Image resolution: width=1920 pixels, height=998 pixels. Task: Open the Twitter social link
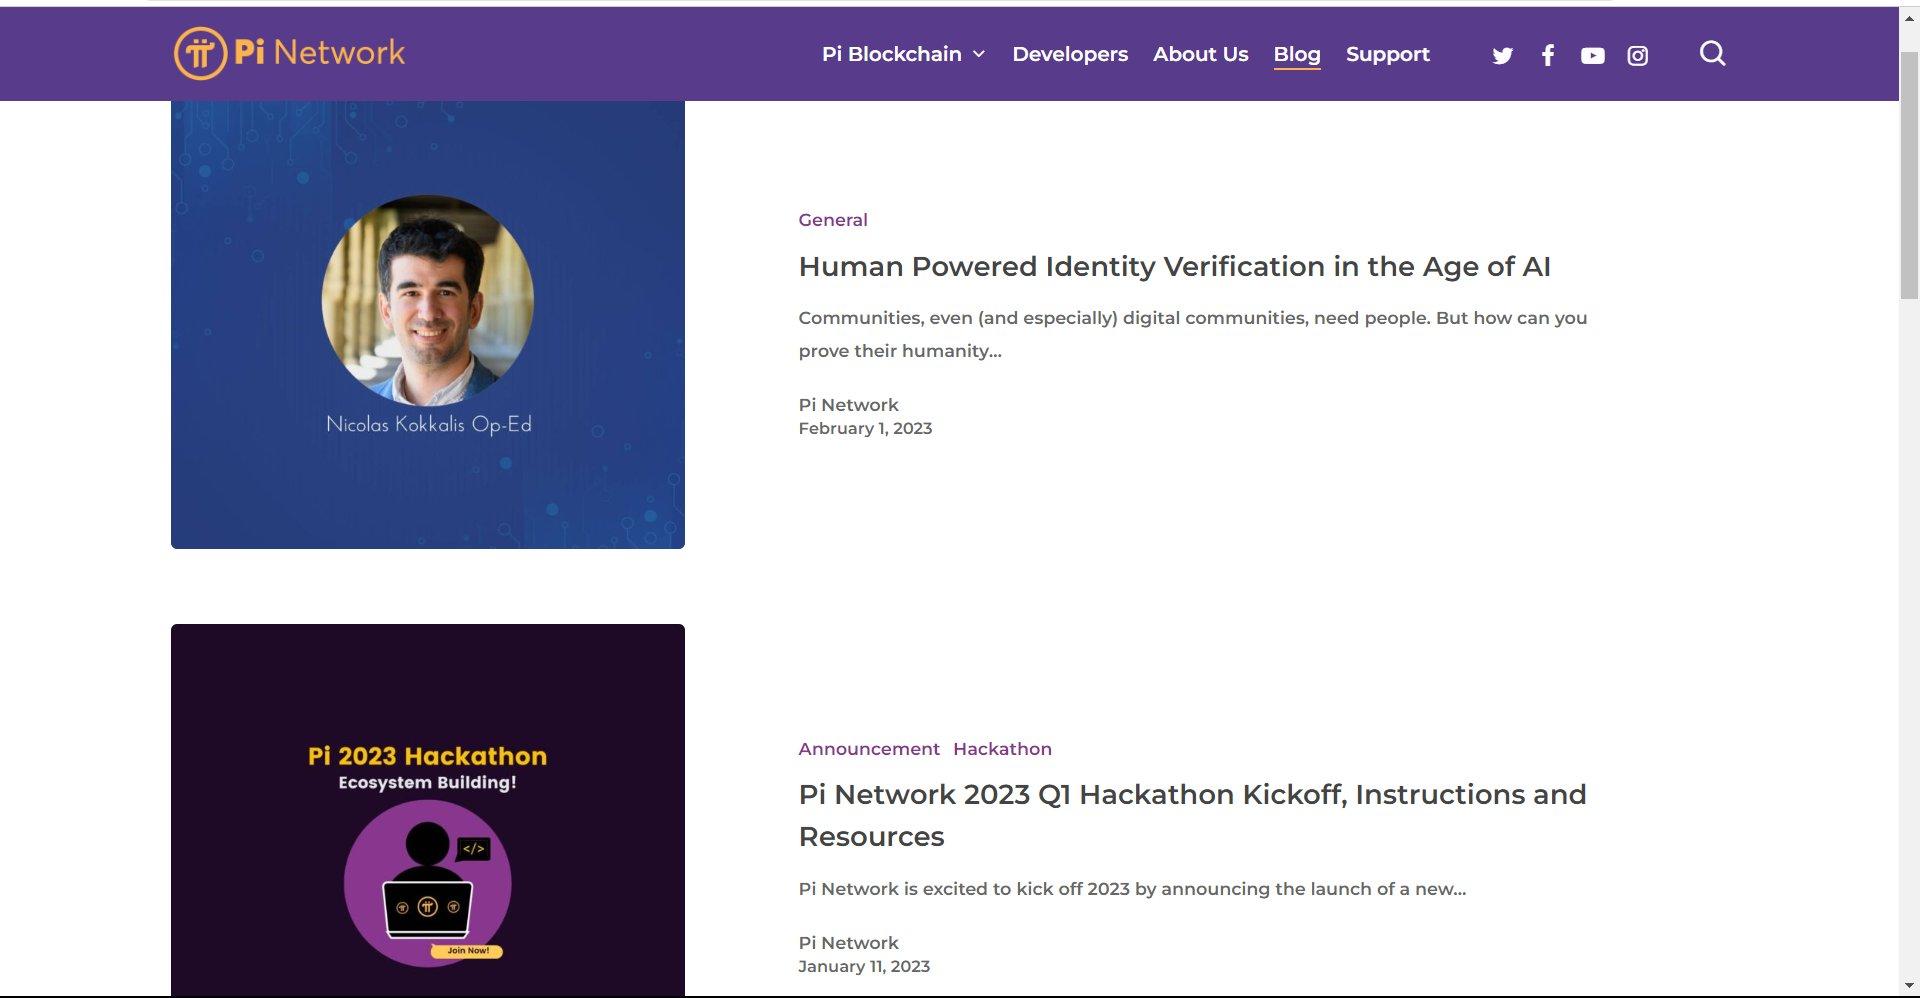point(1502,56)
